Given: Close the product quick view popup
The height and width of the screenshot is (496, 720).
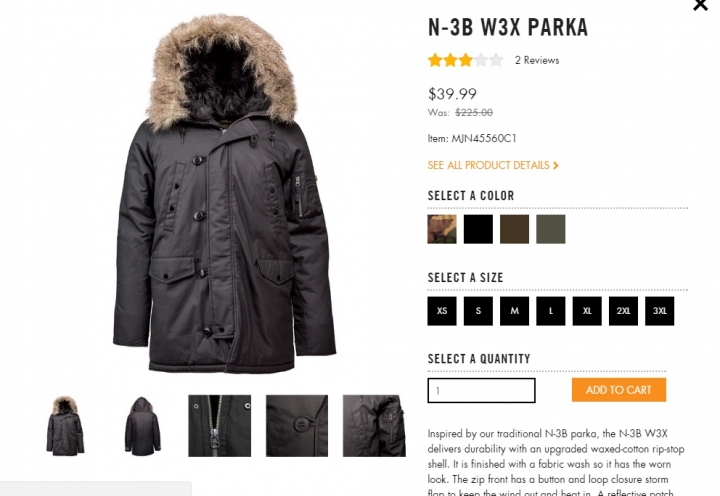Looking at the screenshot, I should 700,5.
